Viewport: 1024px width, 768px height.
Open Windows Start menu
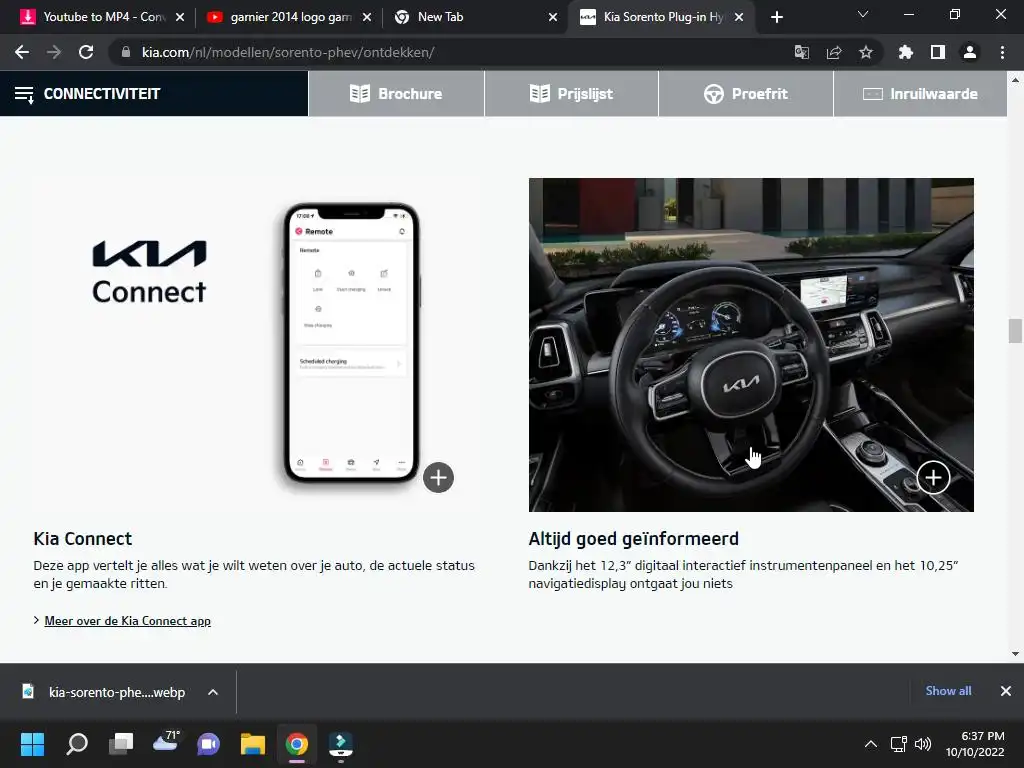point(32,744)
